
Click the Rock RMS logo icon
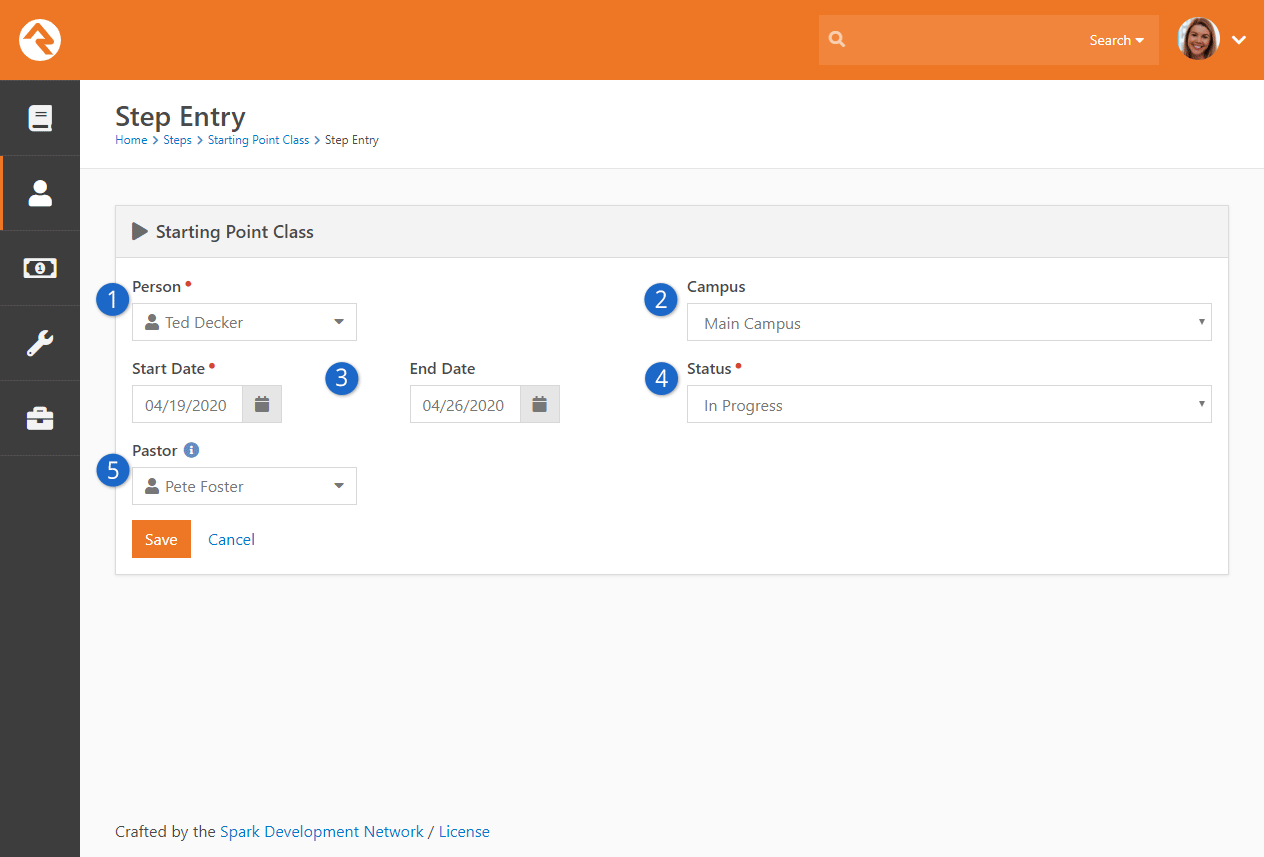[x=40, y=40]
